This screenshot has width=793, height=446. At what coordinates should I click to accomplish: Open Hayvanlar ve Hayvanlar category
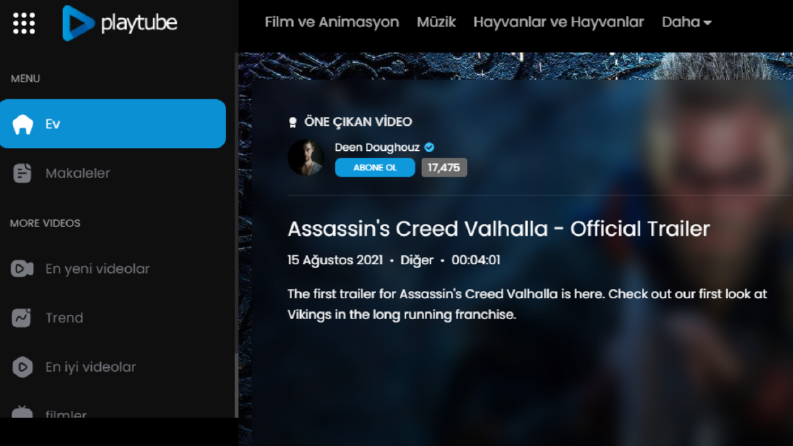coord(558,22)
